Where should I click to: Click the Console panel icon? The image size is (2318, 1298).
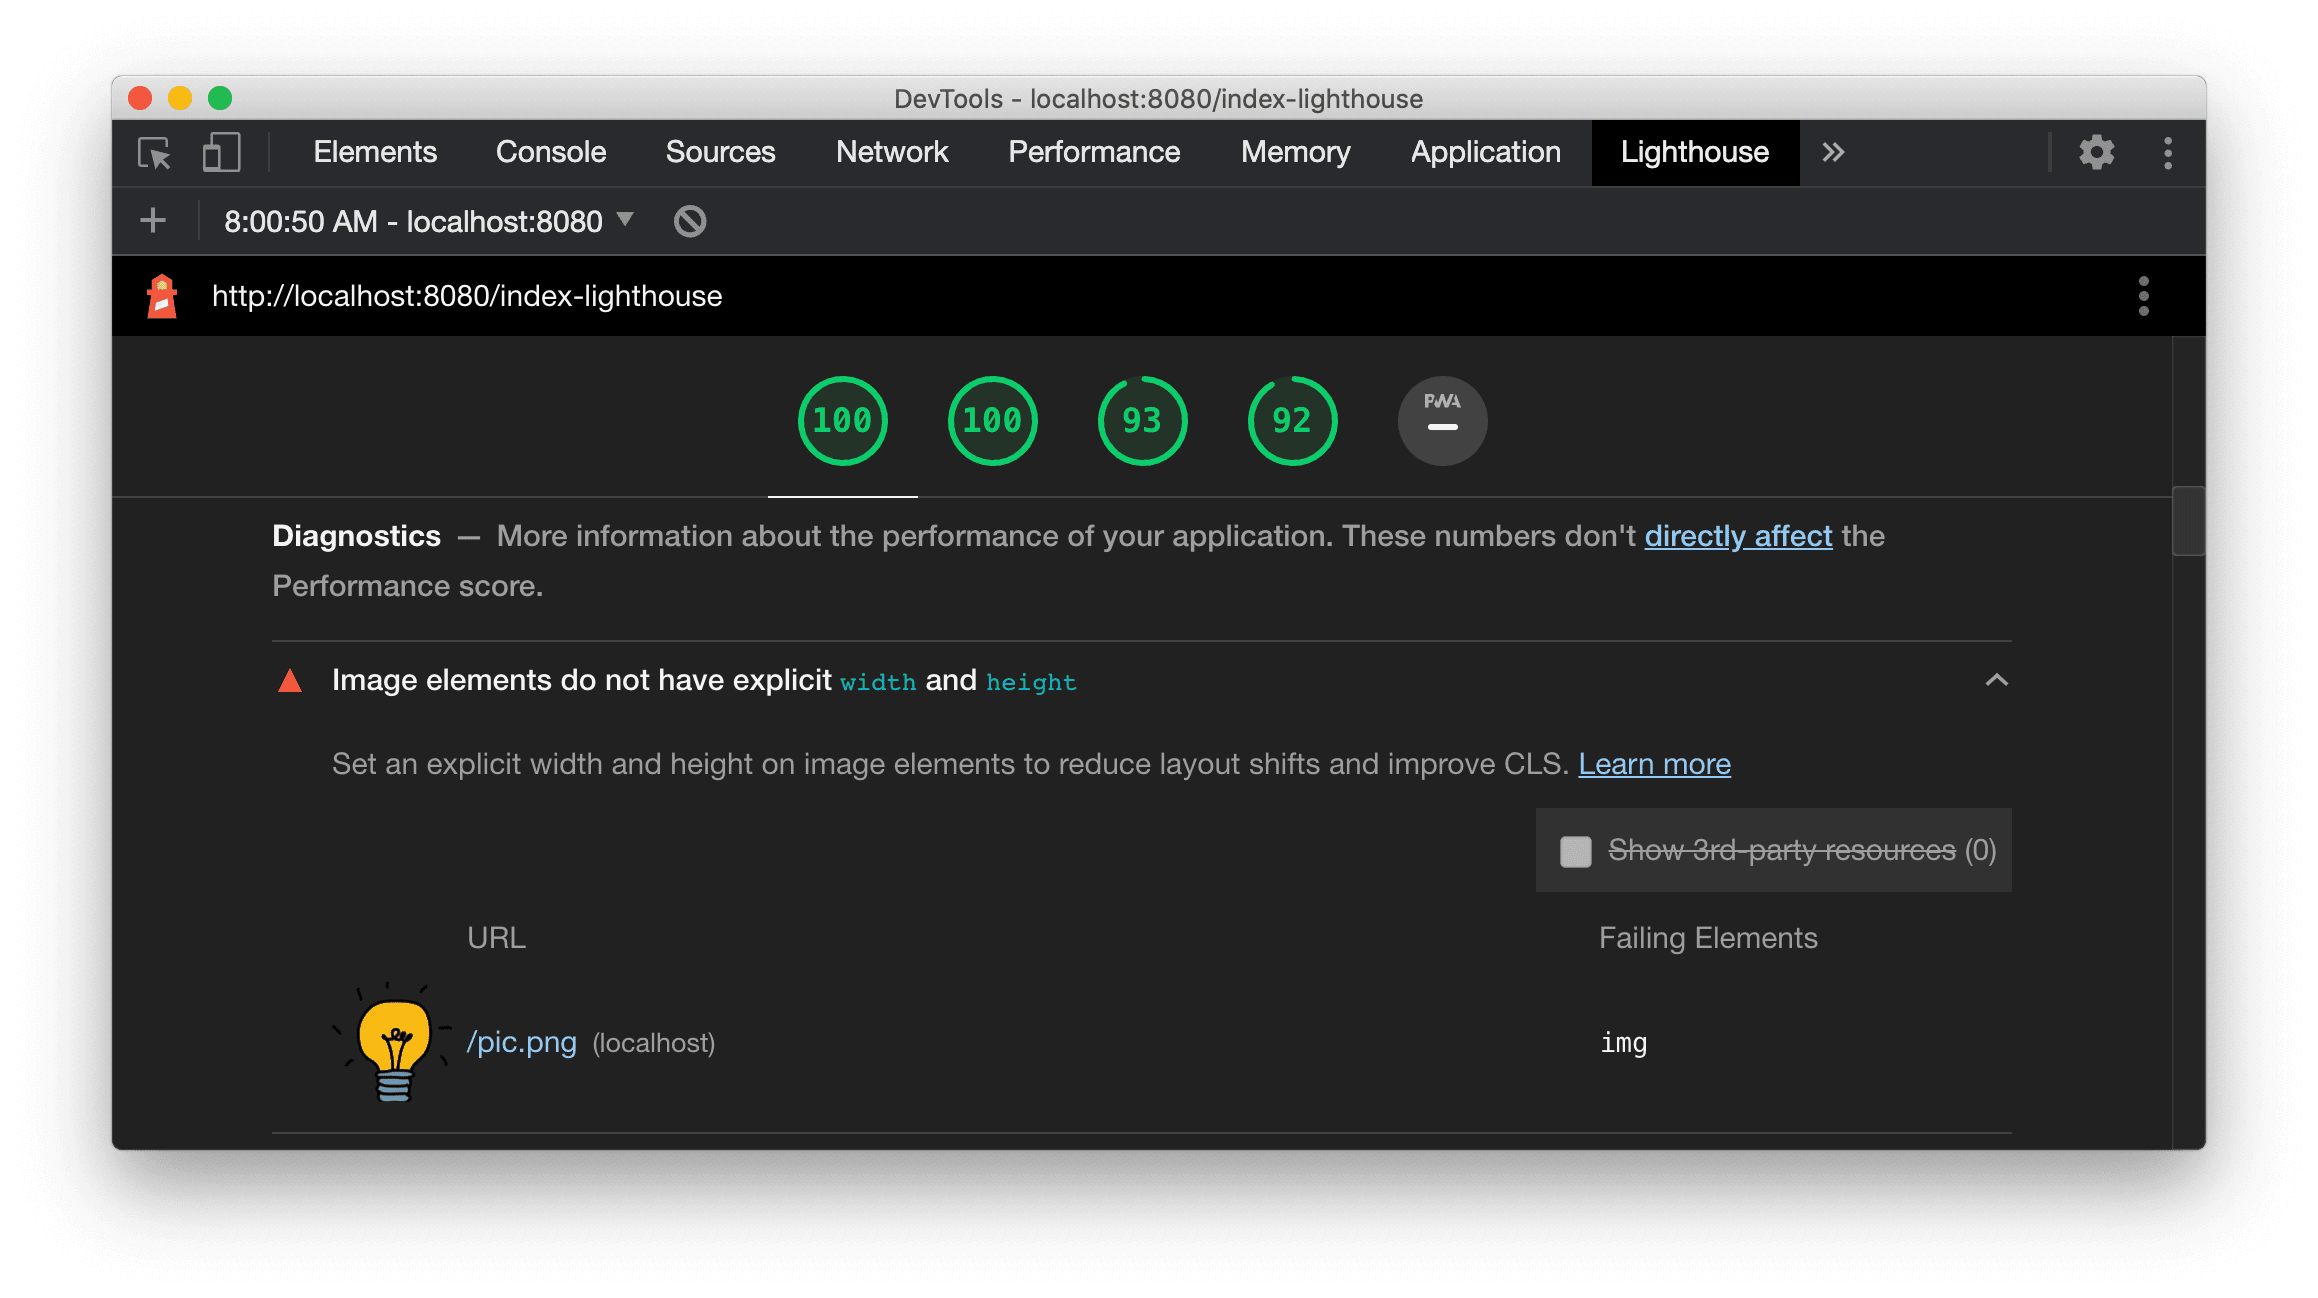point(549,151)
